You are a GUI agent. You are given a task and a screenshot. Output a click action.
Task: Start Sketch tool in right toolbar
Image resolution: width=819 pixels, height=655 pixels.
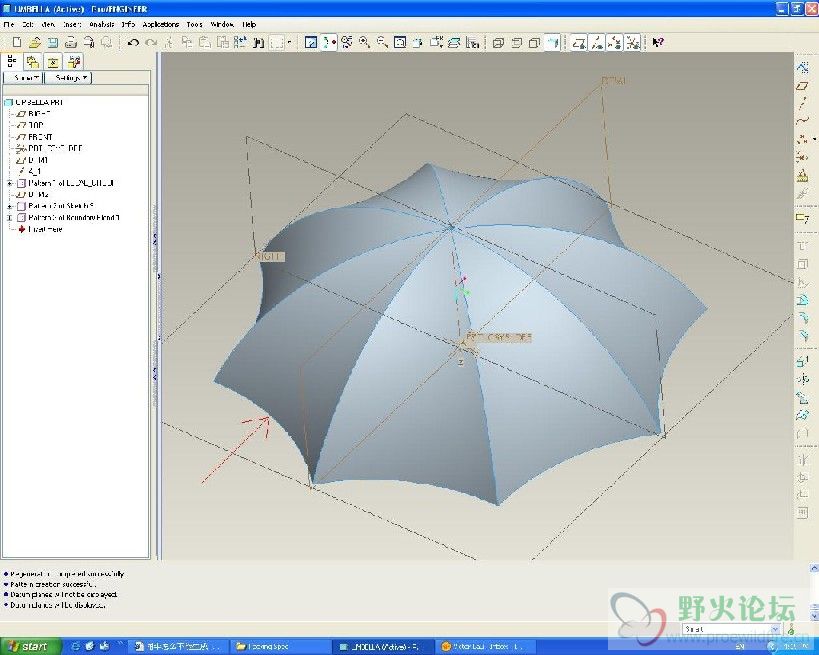803,67
